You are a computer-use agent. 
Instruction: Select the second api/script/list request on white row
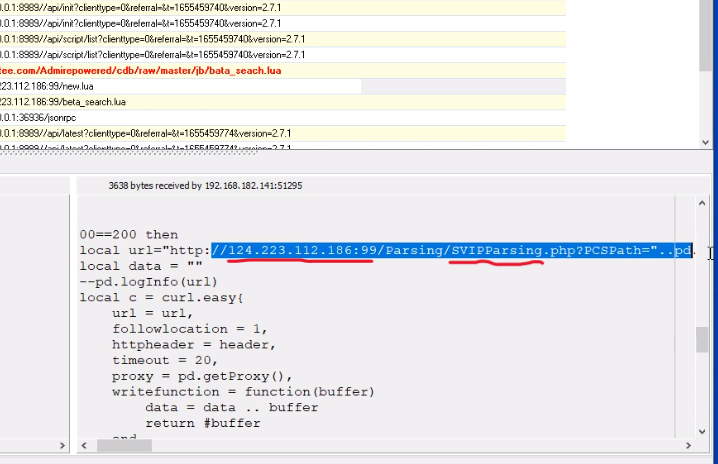pos(283,55)
